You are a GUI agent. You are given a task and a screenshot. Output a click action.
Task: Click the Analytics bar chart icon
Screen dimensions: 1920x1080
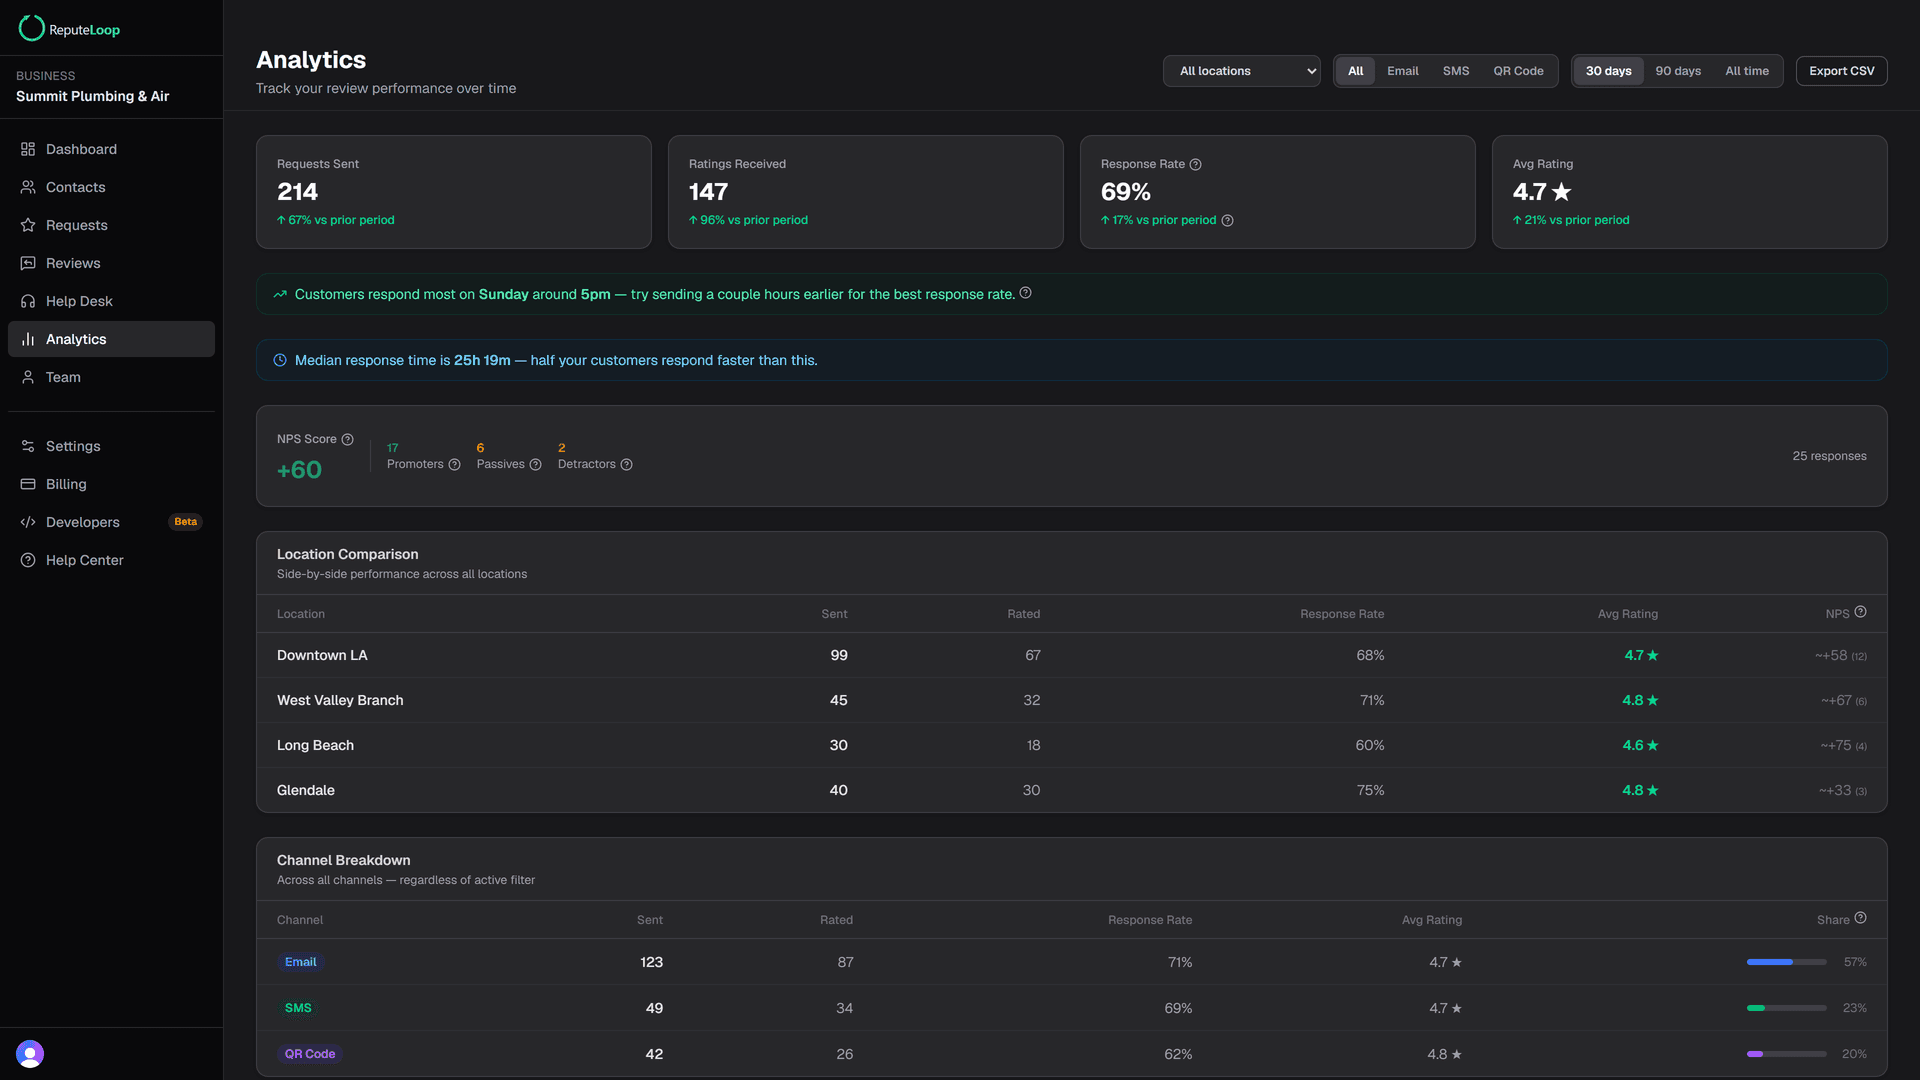pos(28,339)
